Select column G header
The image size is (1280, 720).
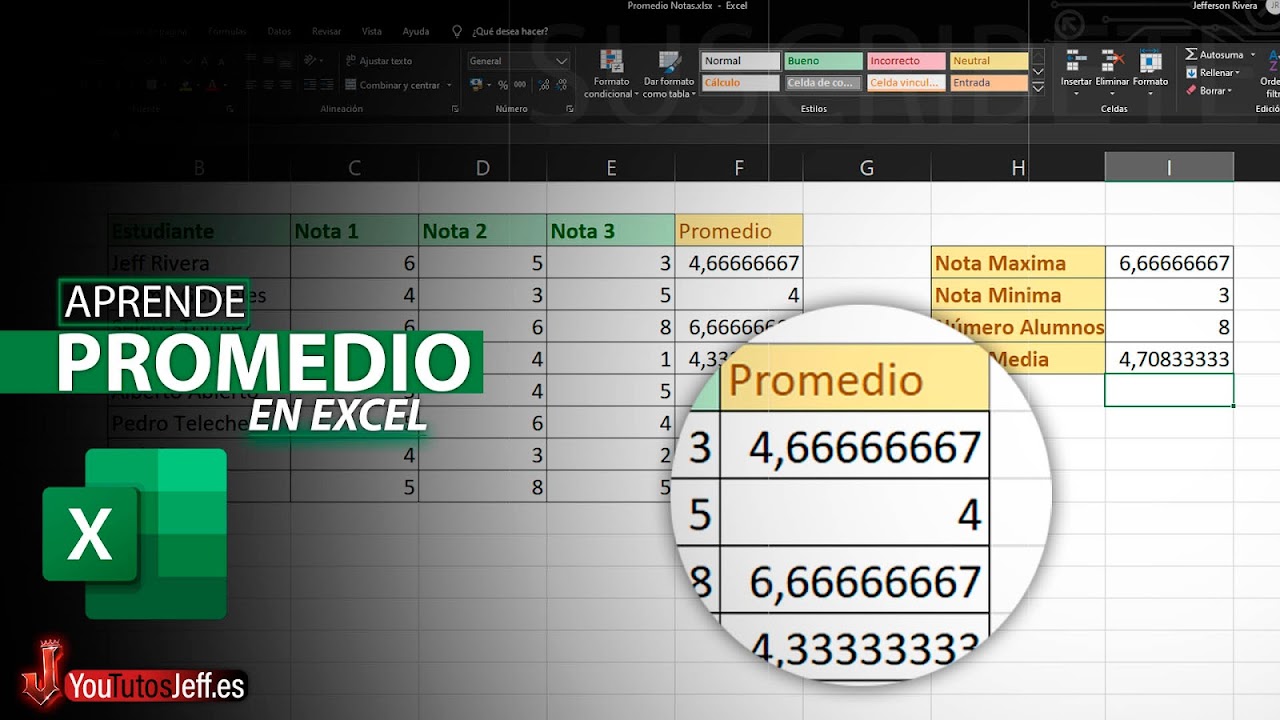coord(867,168)
